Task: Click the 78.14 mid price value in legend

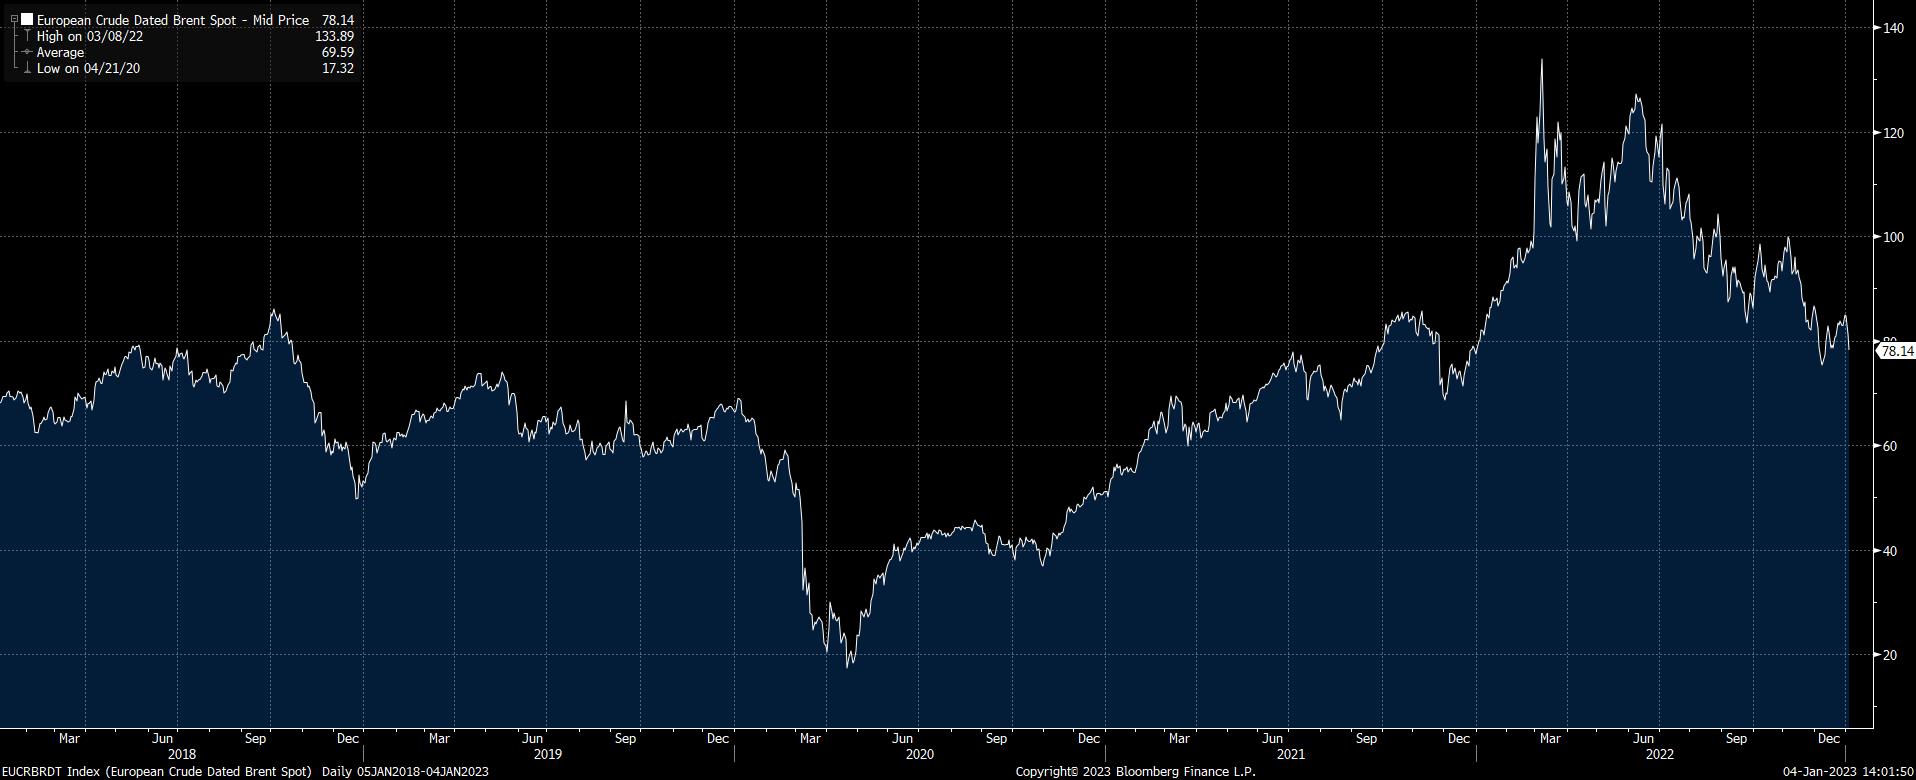Action: point(338,20)
